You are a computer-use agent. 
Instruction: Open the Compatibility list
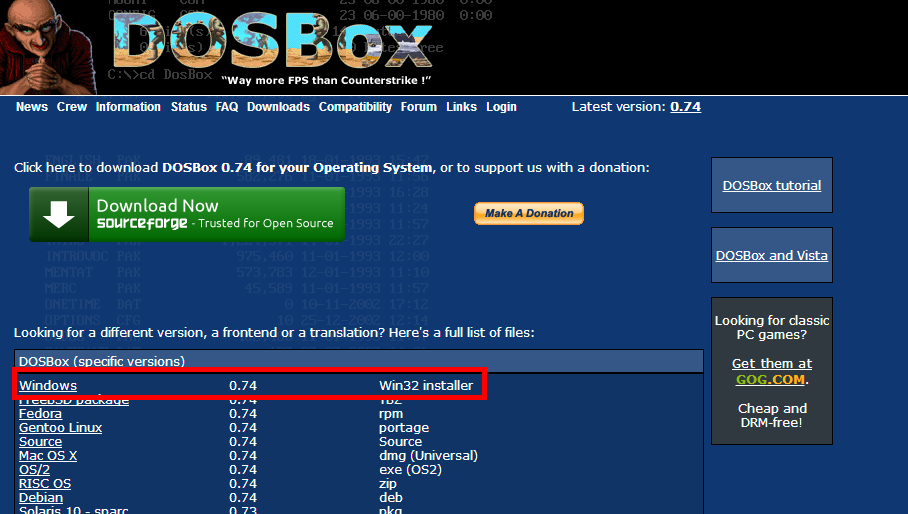click(356, 107)
